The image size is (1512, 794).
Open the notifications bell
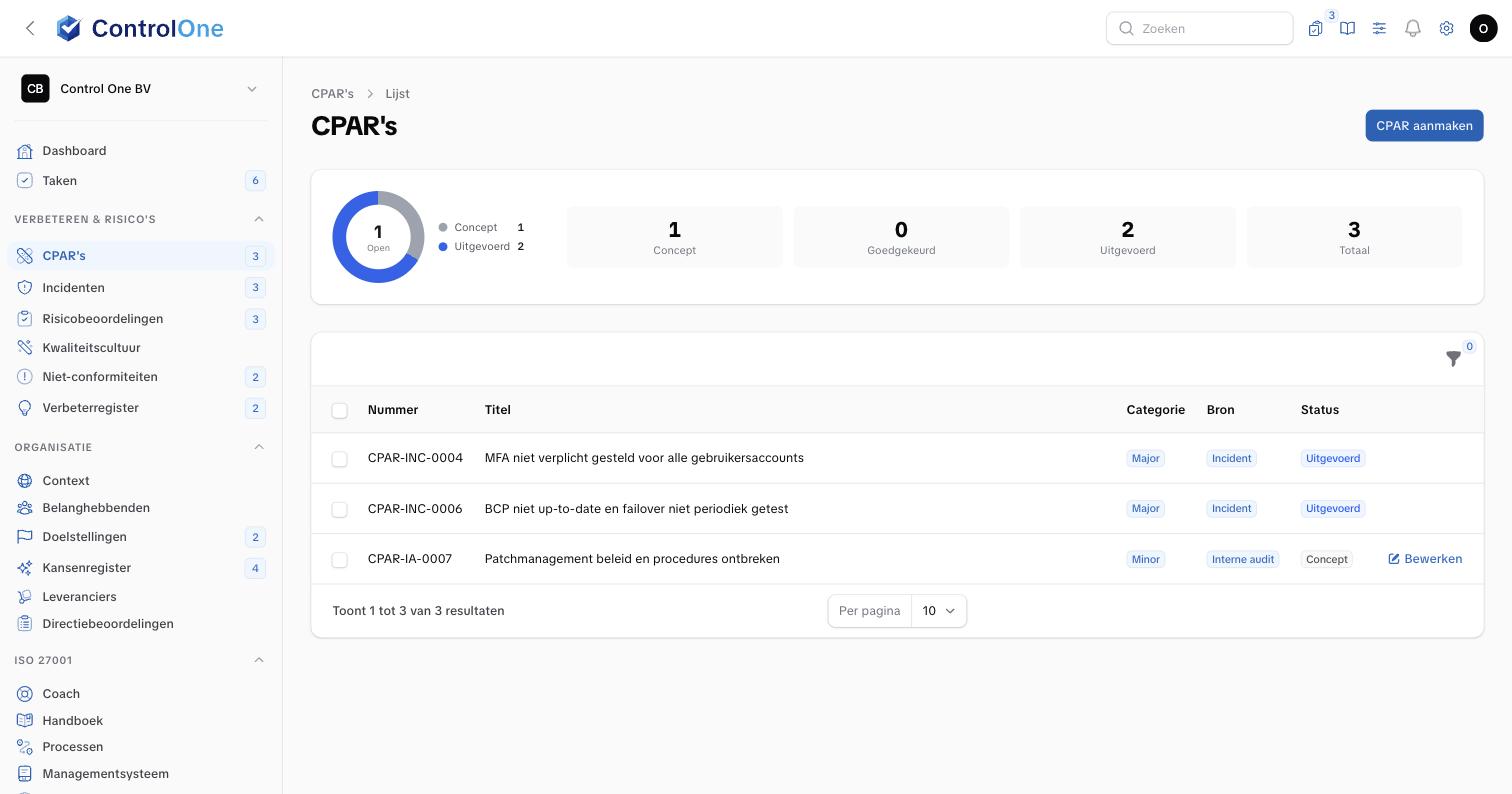[1413, 28]
